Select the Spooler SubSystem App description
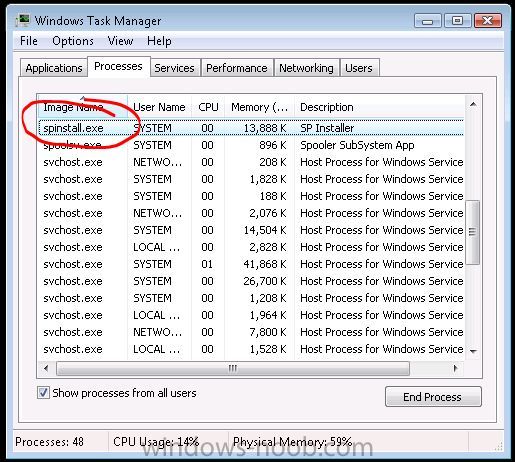 pos(357,145)
